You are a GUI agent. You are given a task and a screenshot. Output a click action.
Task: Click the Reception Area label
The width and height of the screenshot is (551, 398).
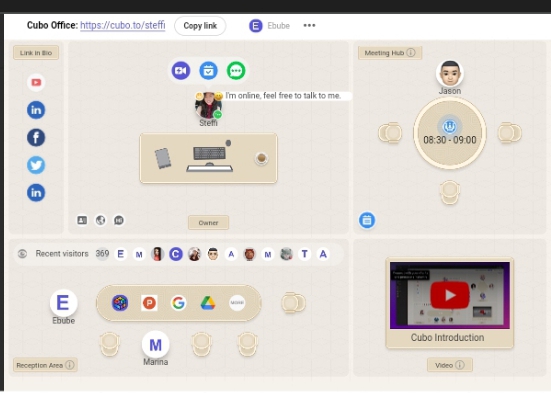point(40,365)
